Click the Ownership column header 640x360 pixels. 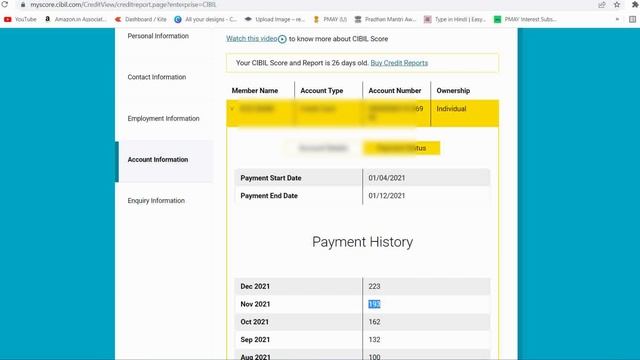coord(453,91)
